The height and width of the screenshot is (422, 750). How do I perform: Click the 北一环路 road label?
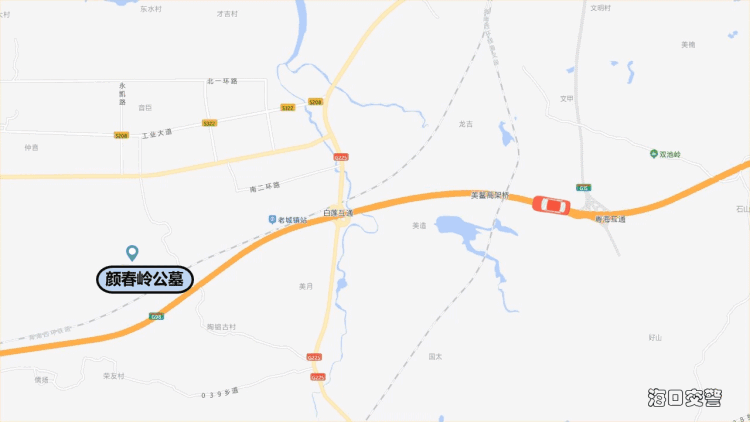222,81
